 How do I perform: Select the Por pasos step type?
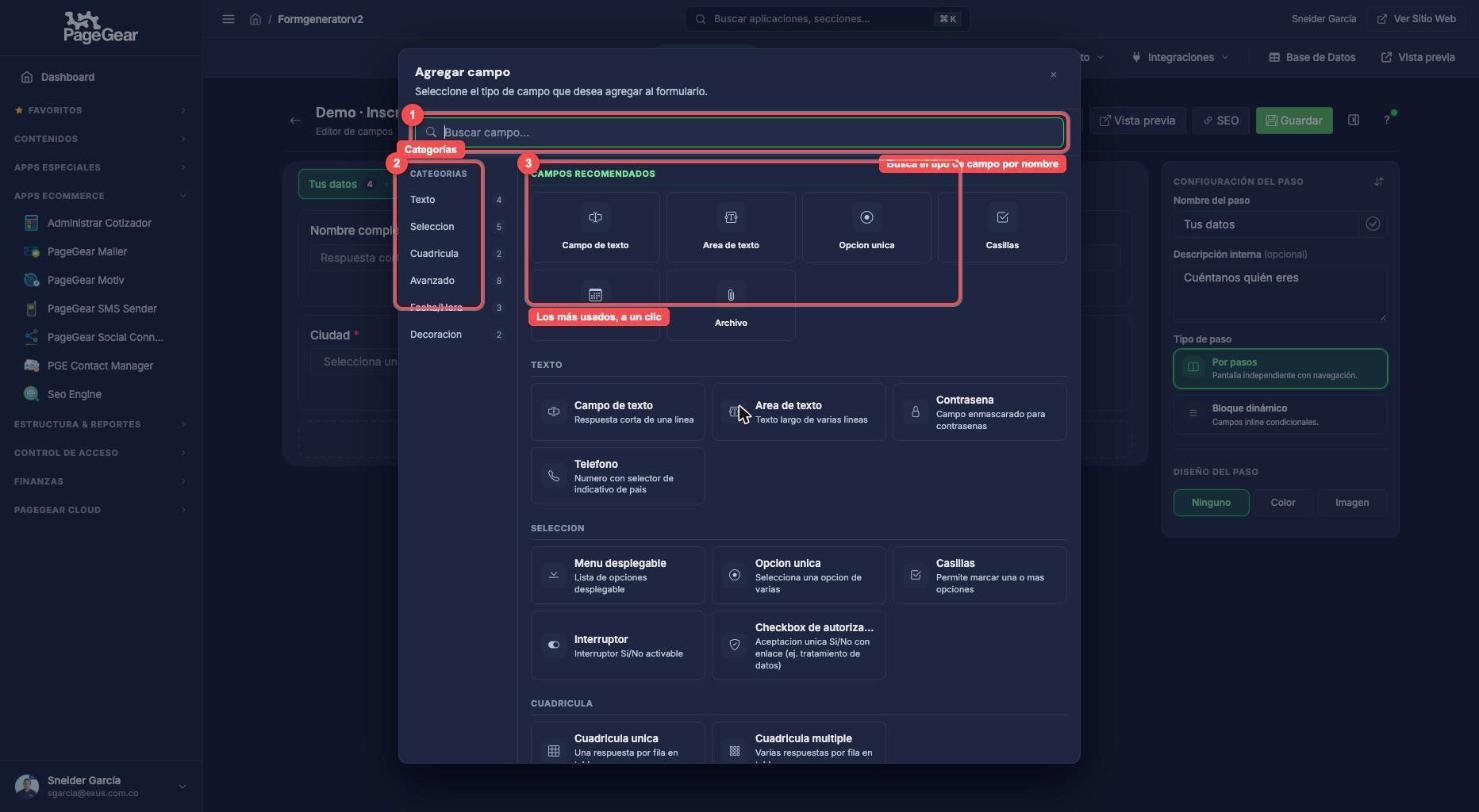(x=1280, y=368)
